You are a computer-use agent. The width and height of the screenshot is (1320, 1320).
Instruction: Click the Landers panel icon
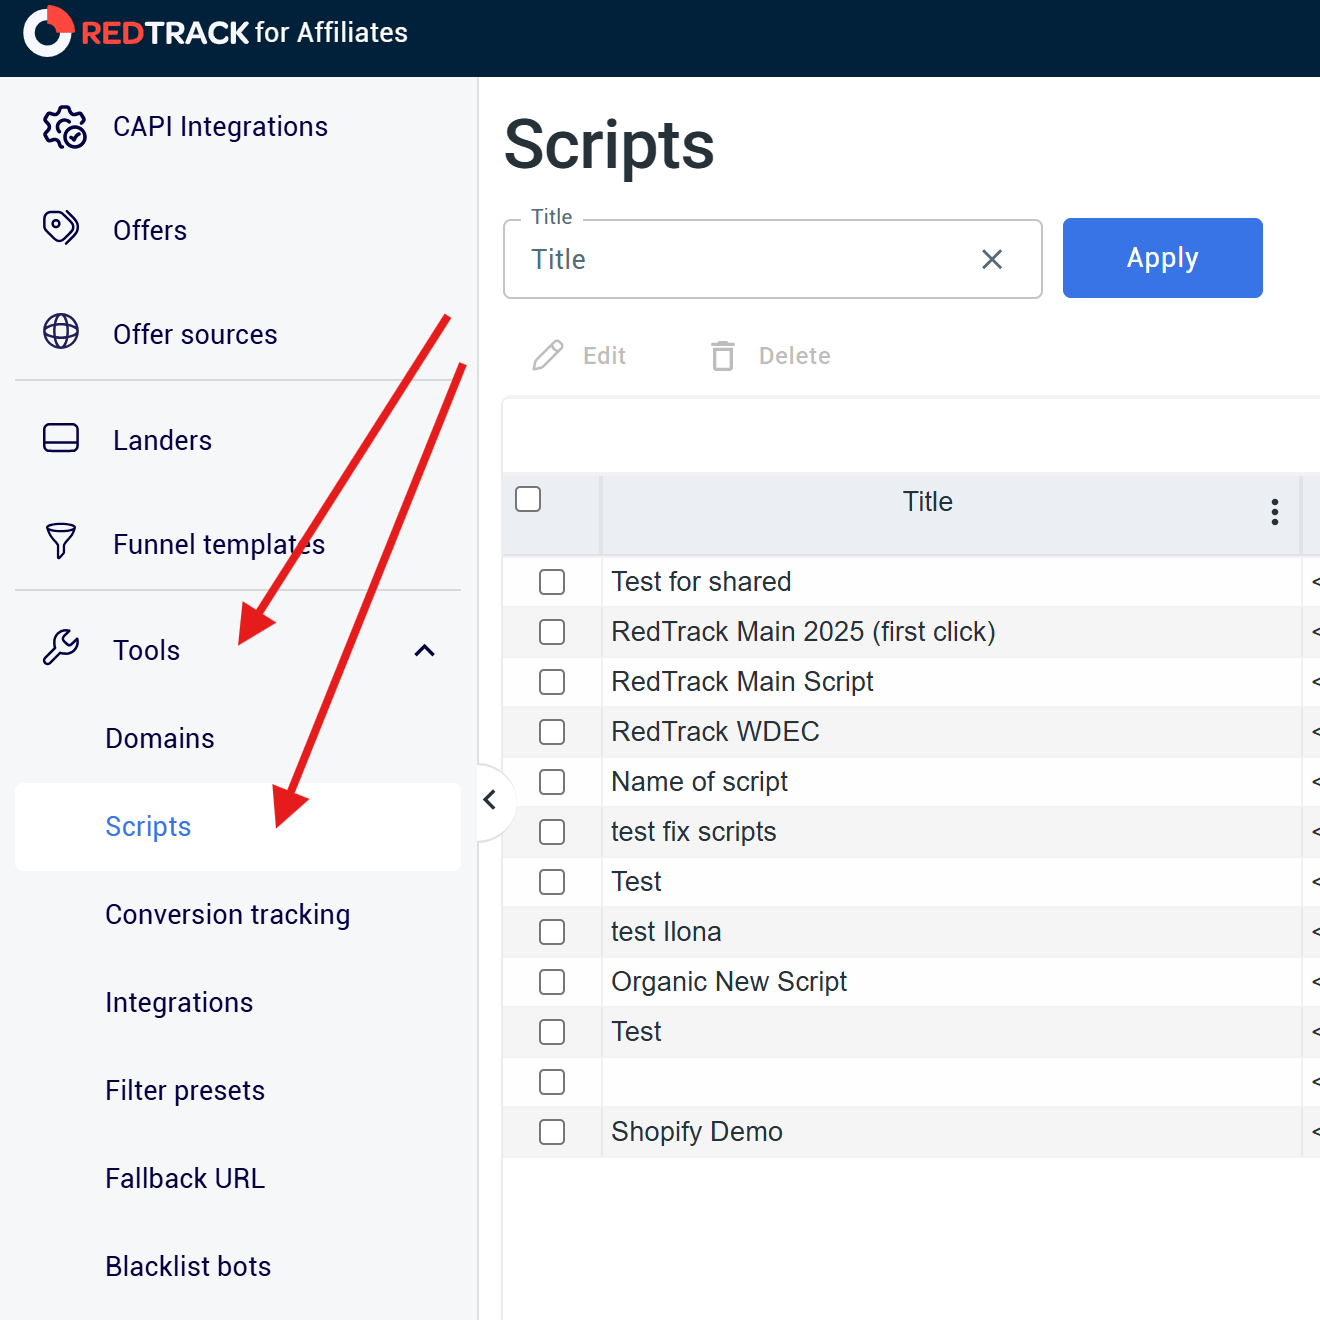pos(61,438)
